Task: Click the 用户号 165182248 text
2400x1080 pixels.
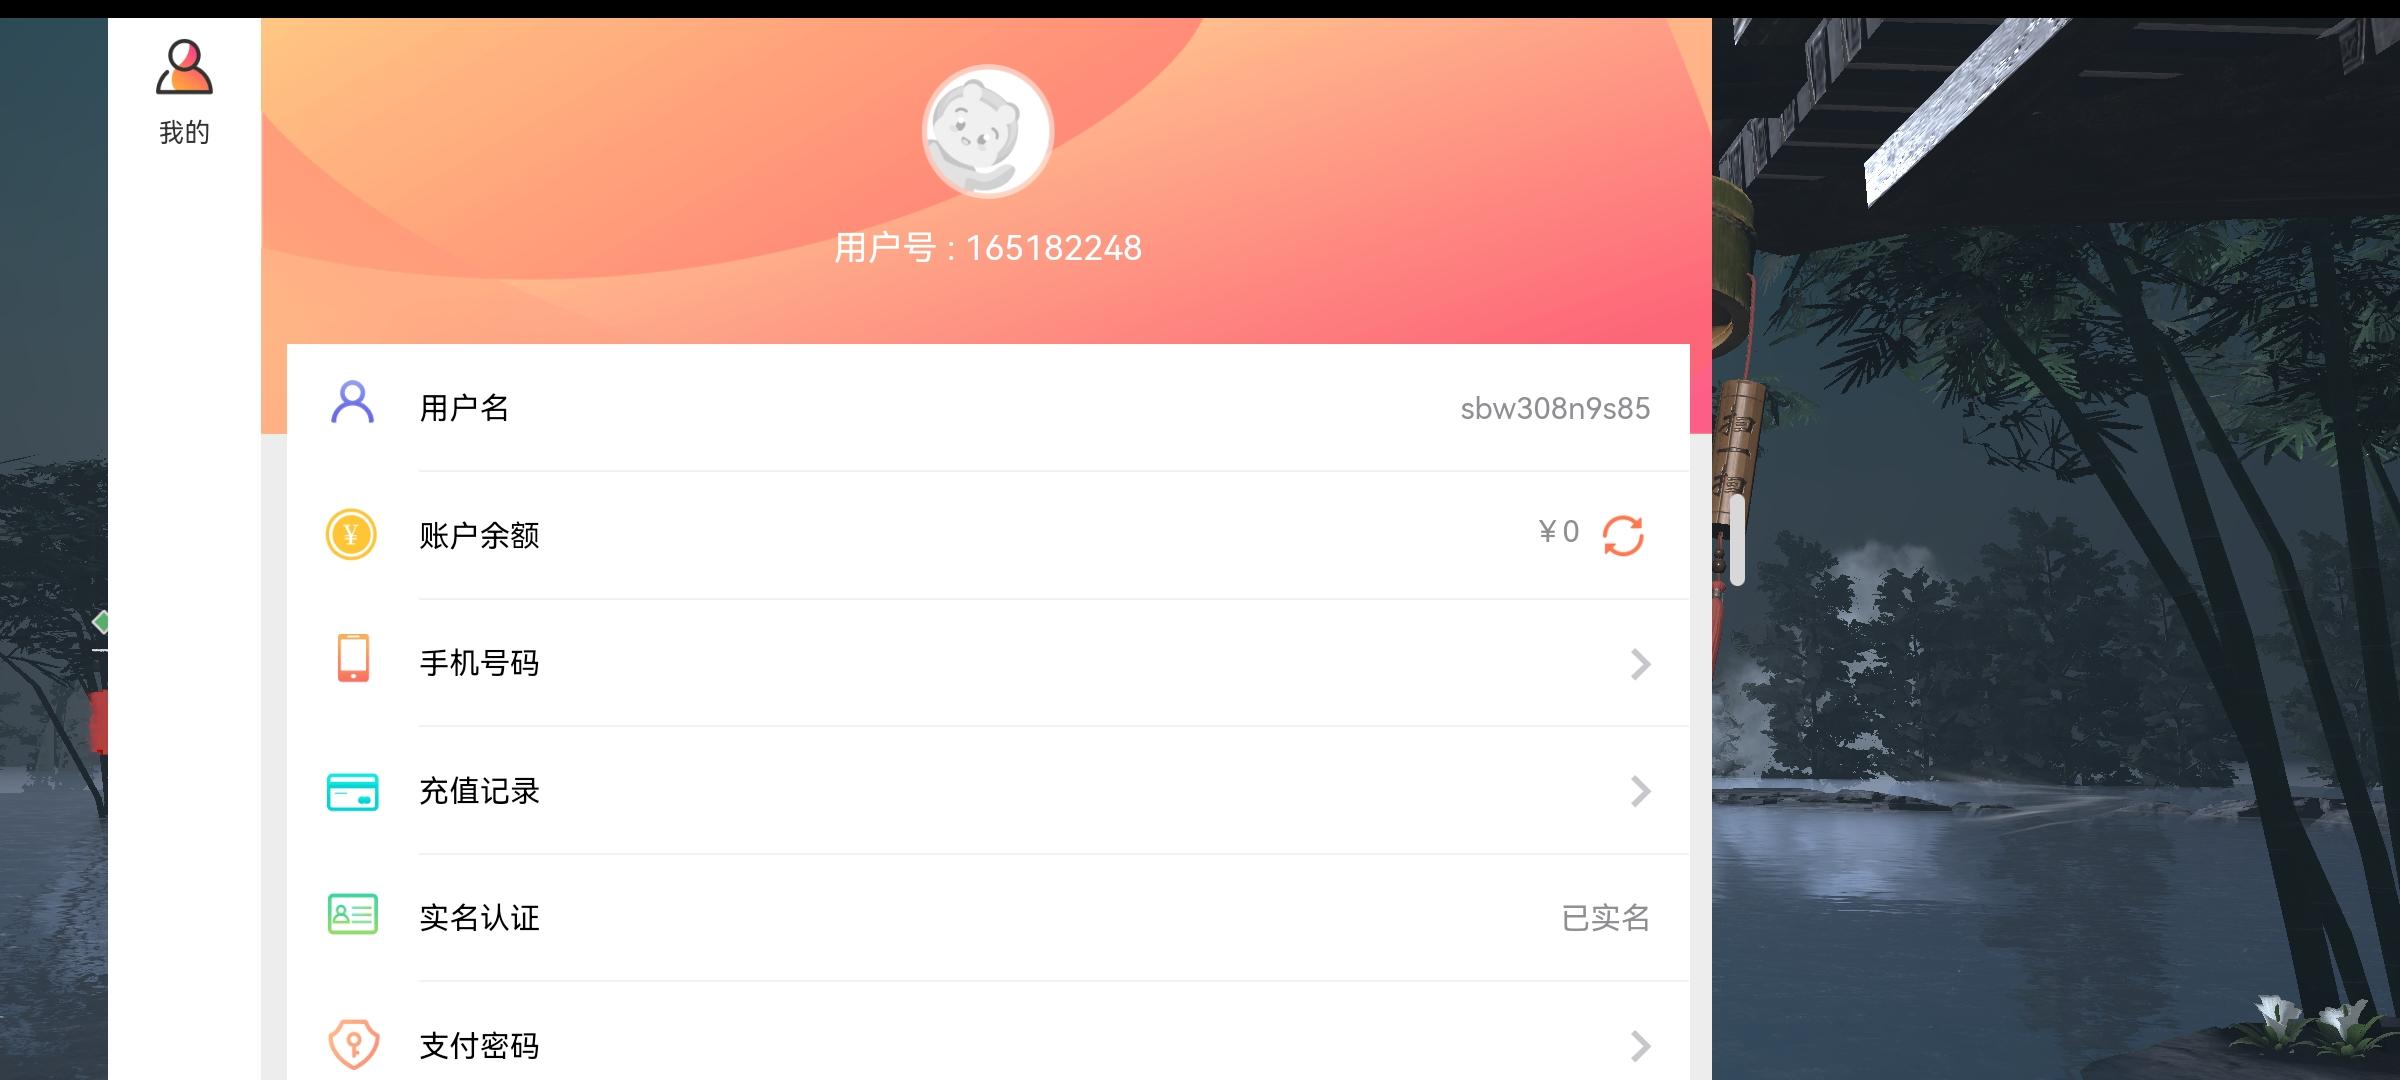Action: click(988, 248)
